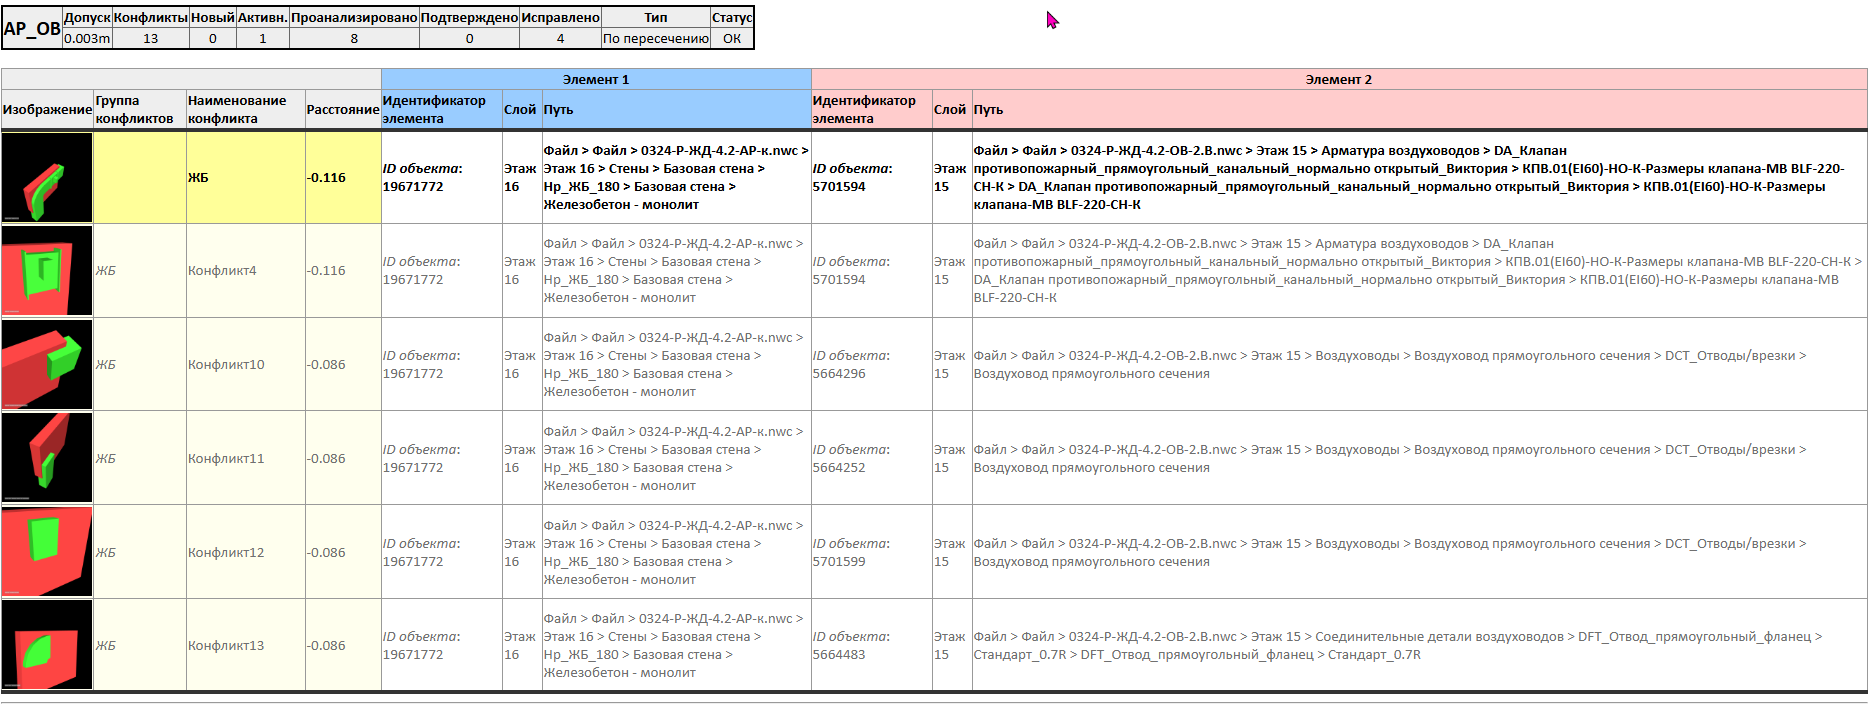Click ЖБ group cell in Конфликт12 row
This screenshot has height=720, width=1868.
[140, 552]
